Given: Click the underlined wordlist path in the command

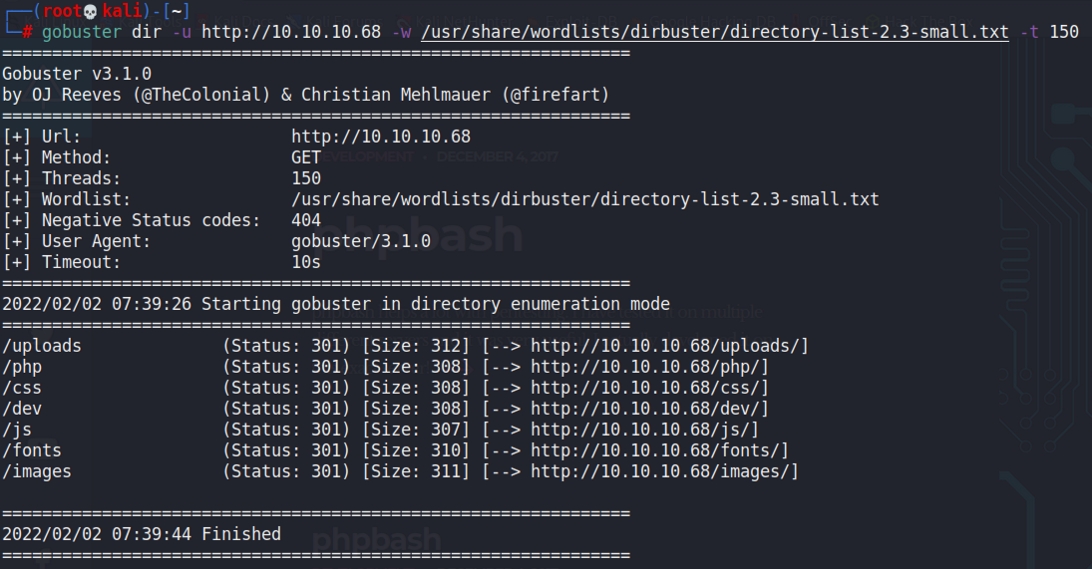Looking at the screenshot, I should pos(715,32).
